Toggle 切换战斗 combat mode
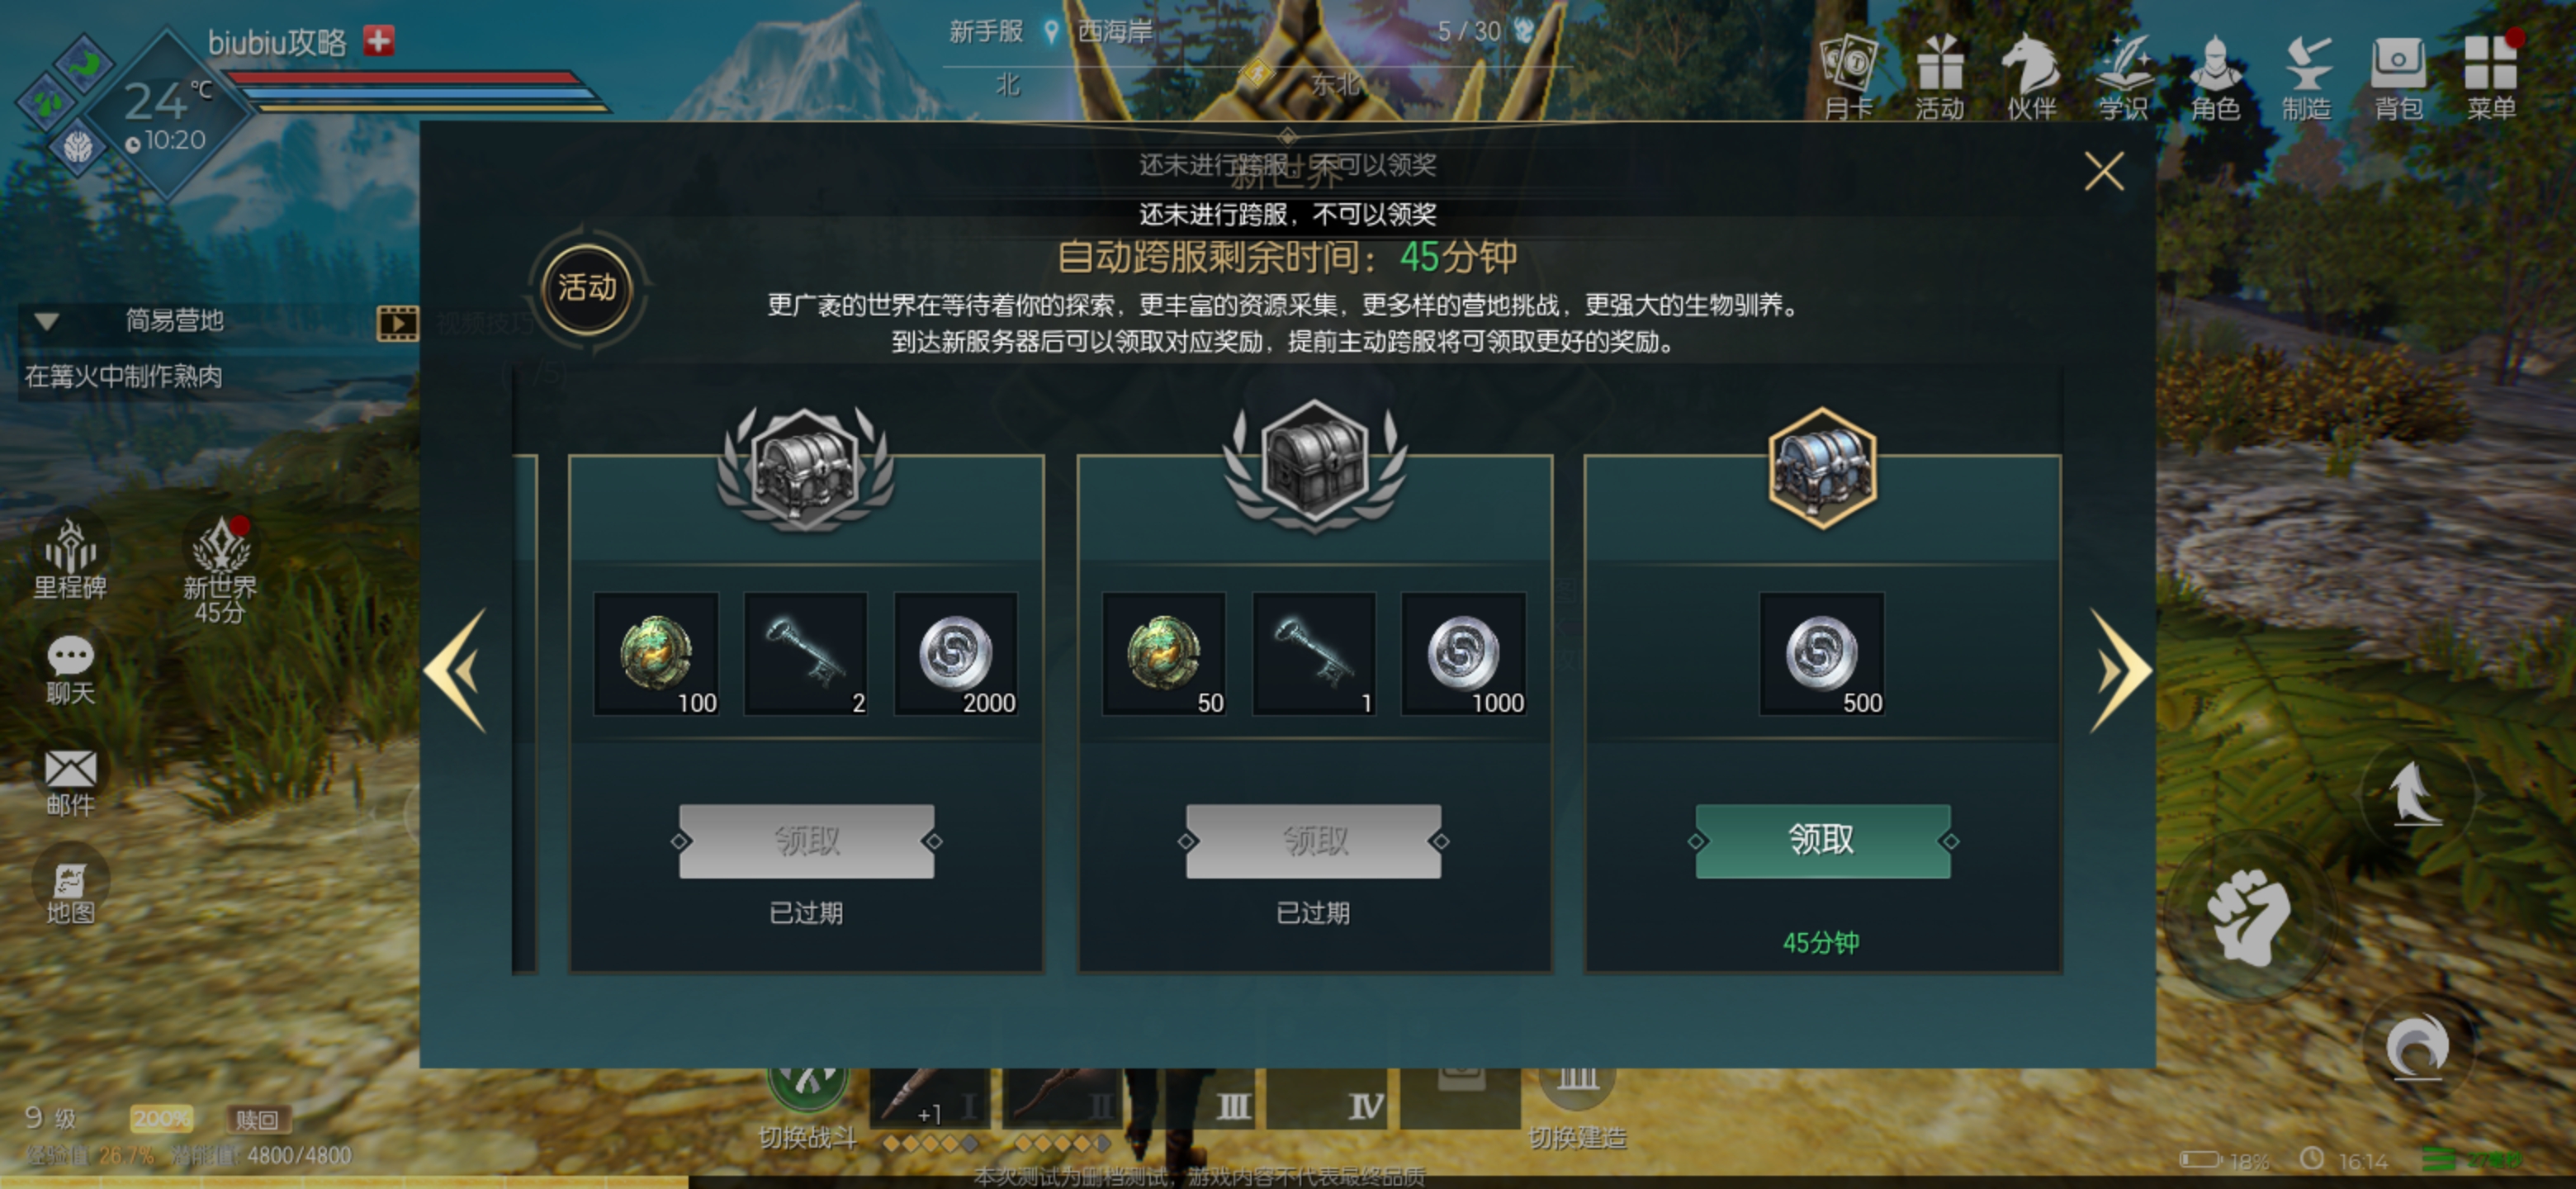 (x=807, y=1105)
